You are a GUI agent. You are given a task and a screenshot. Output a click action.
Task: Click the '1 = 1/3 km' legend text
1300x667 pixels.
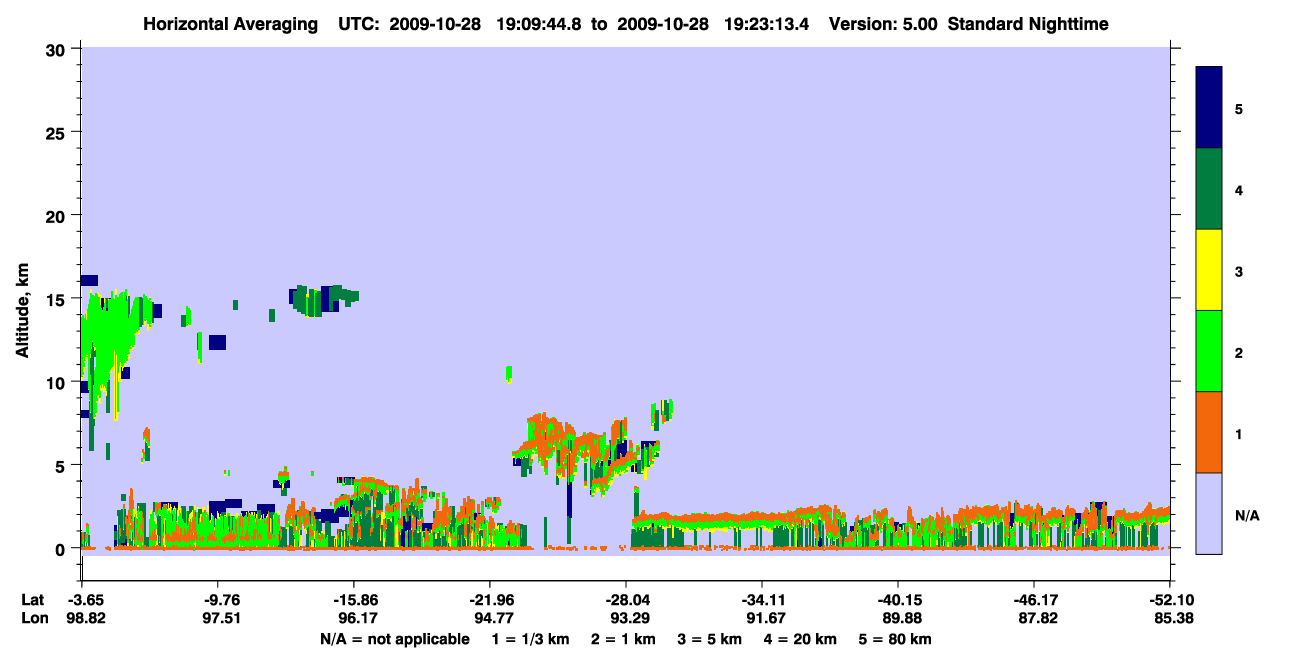pyautogui.click(x=529, y=639)
